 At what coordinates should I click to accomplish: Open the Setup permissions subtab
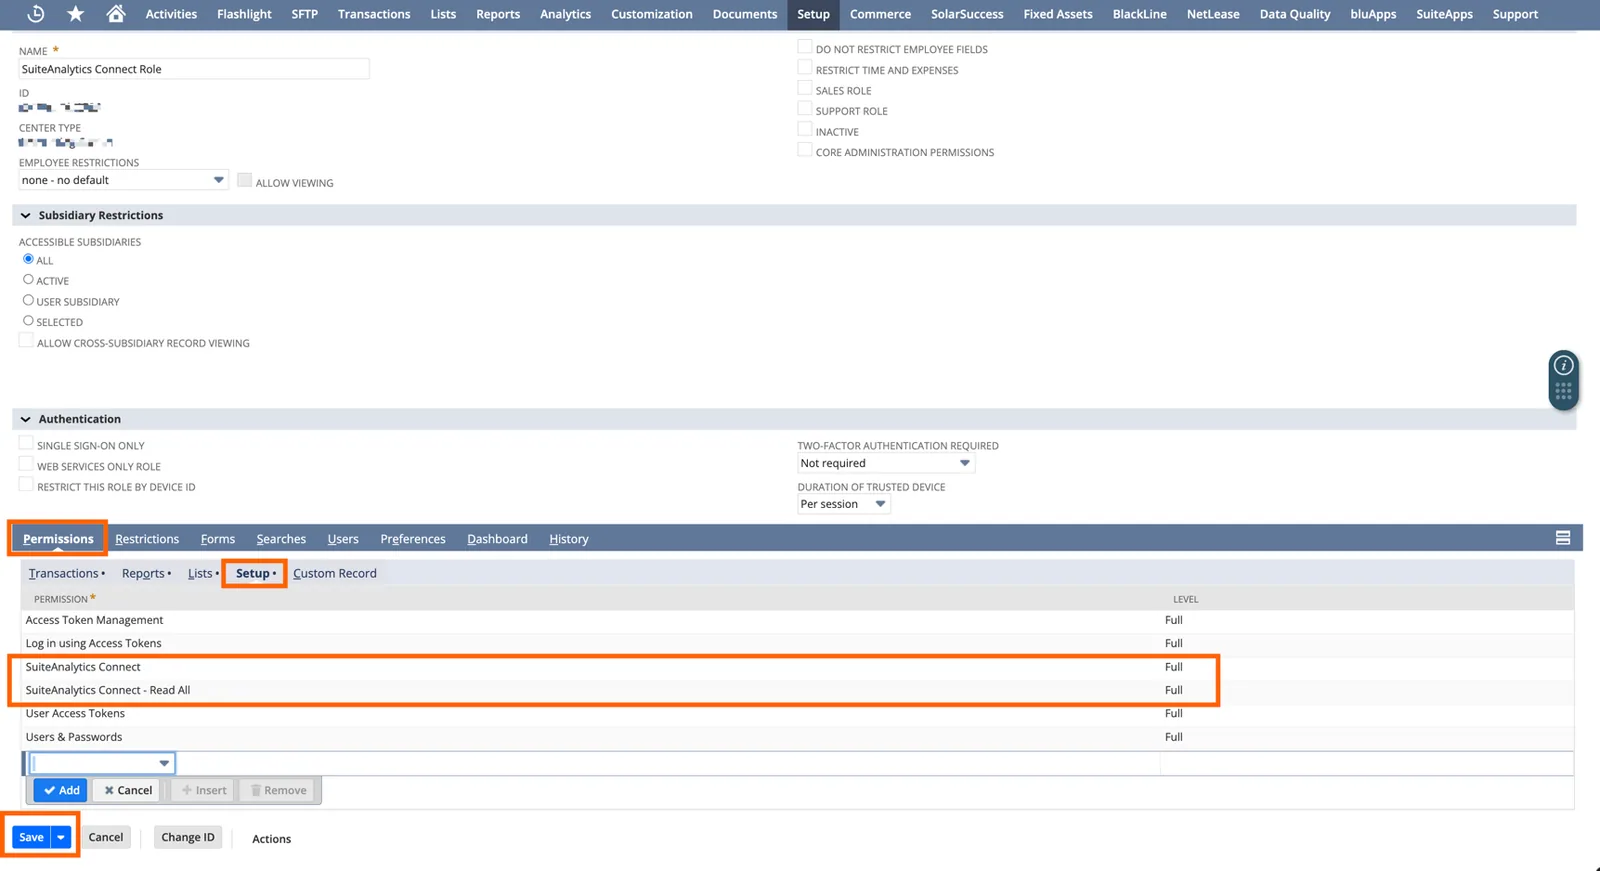point(254,573)
